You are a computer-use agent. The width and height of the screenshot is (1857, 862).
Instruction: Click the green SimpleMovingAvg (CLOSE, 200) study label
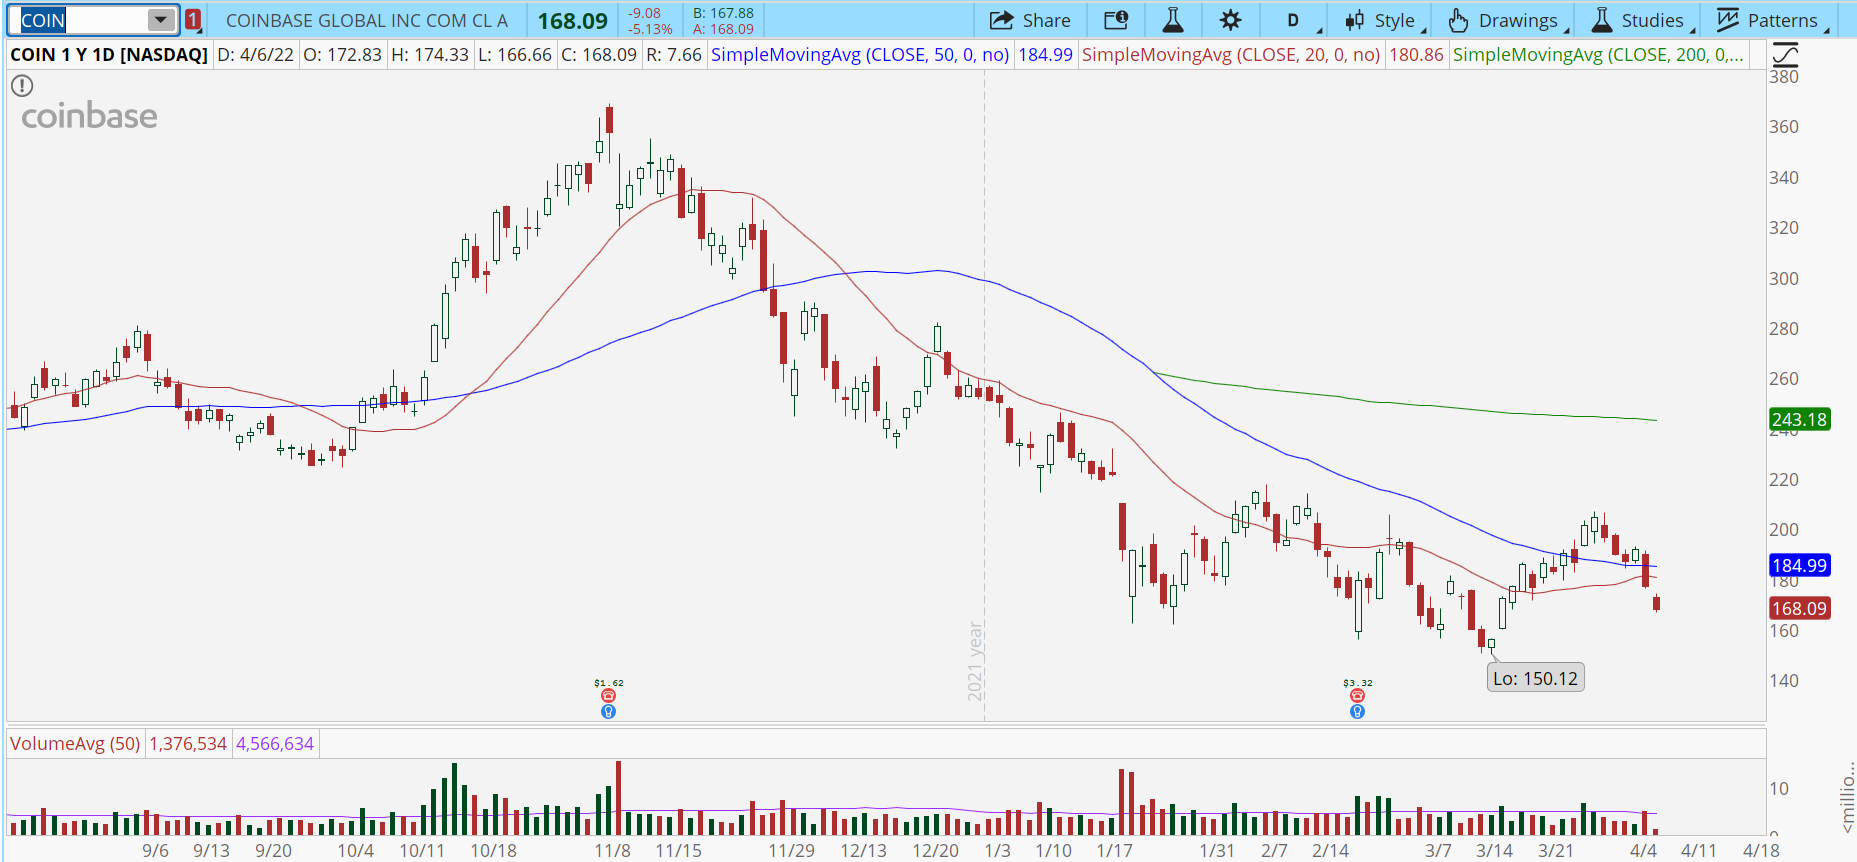pyautogui.click(x=1599, y=55)
